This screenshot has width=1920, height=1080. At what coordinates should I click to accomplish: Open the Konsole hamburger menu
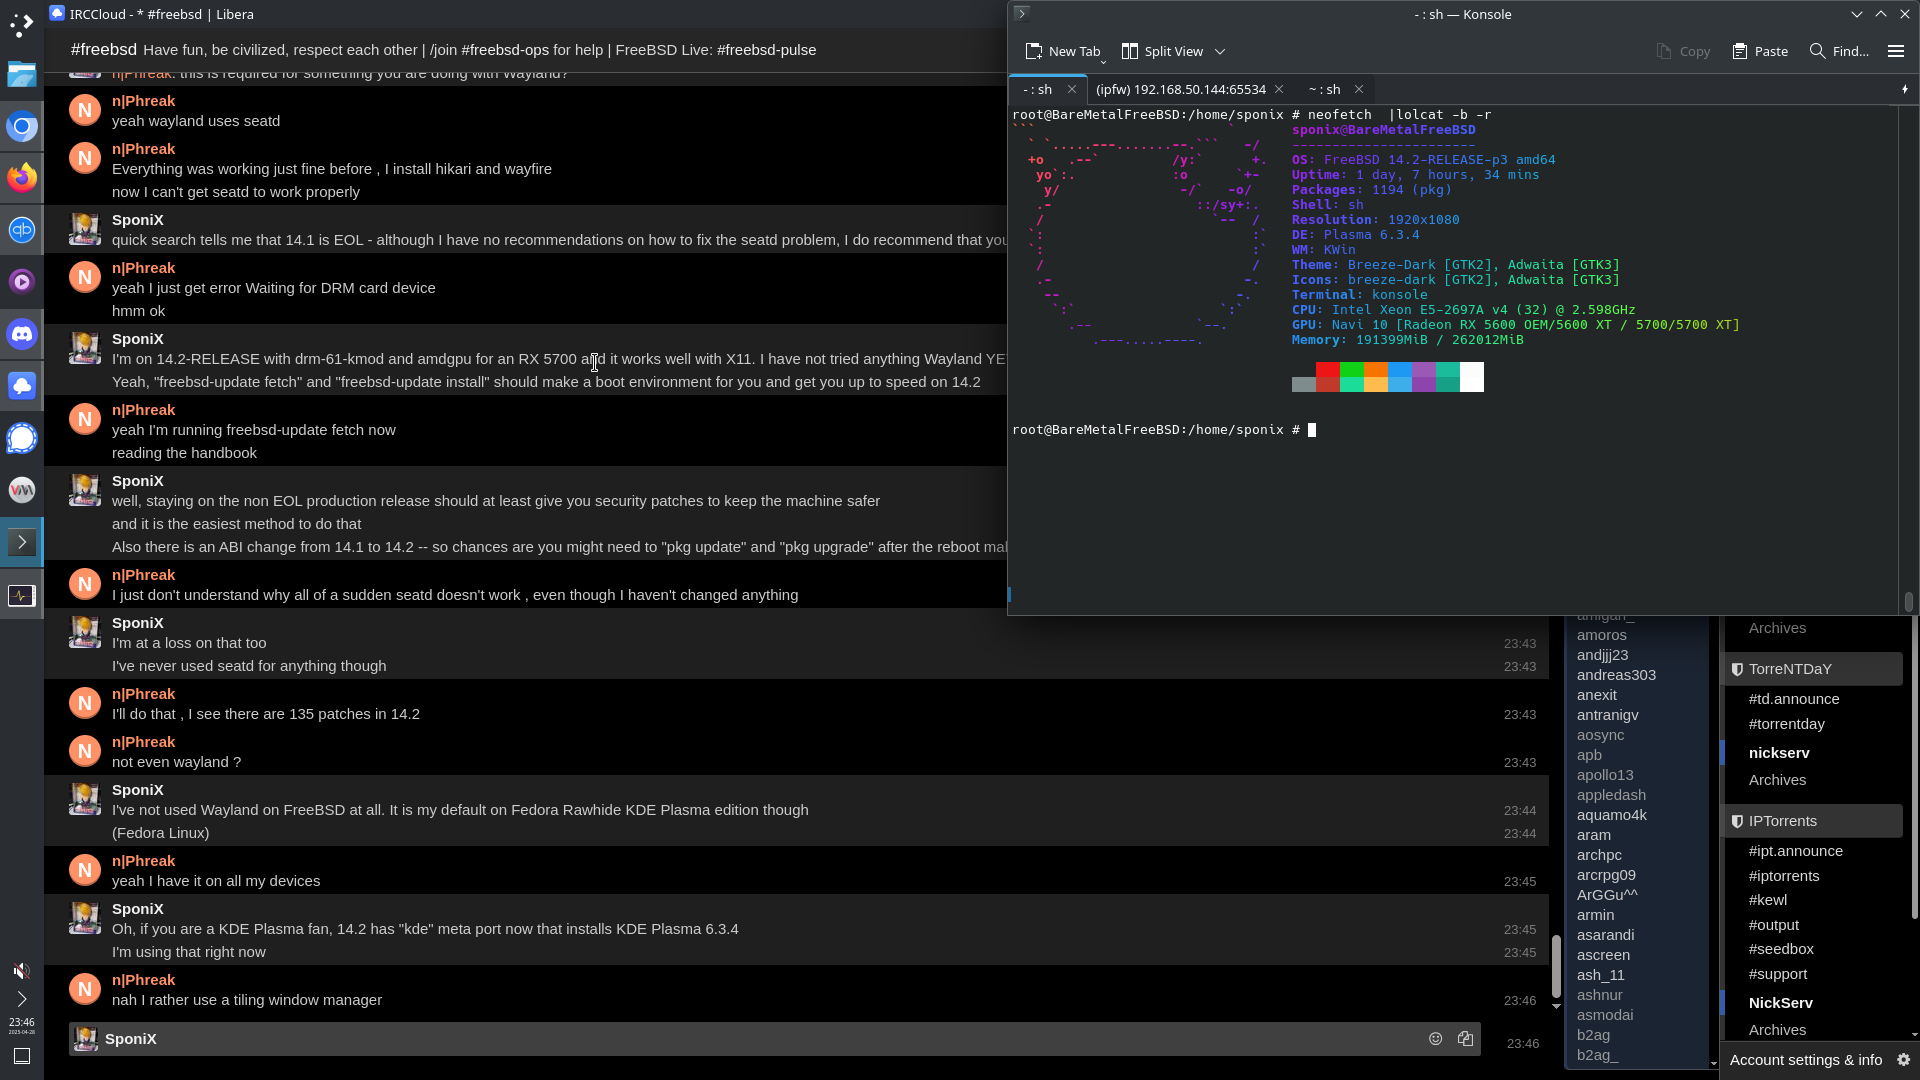[x=1896, y=51]
